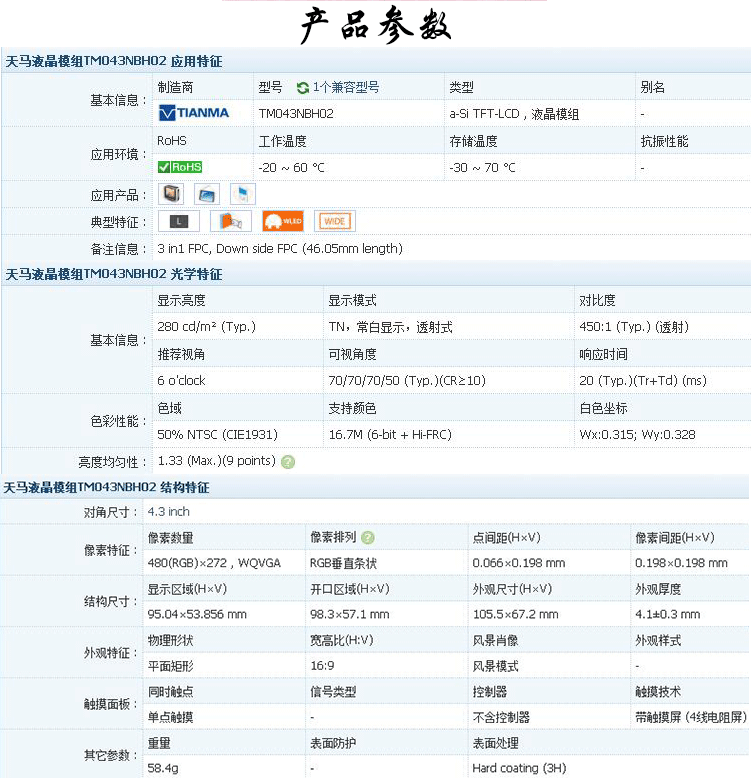Click the 单点触摸 touch points value
Viewport: 754px width, 778px height.
(171, 717)
